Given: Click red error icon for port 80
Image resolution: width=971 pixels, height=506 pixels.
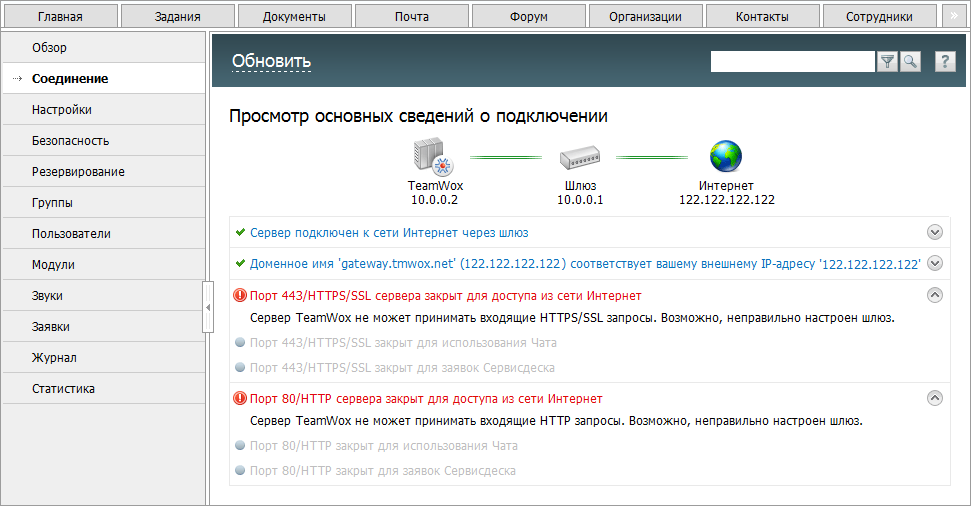Looking at the screenshot, I should tap(240, 398).
